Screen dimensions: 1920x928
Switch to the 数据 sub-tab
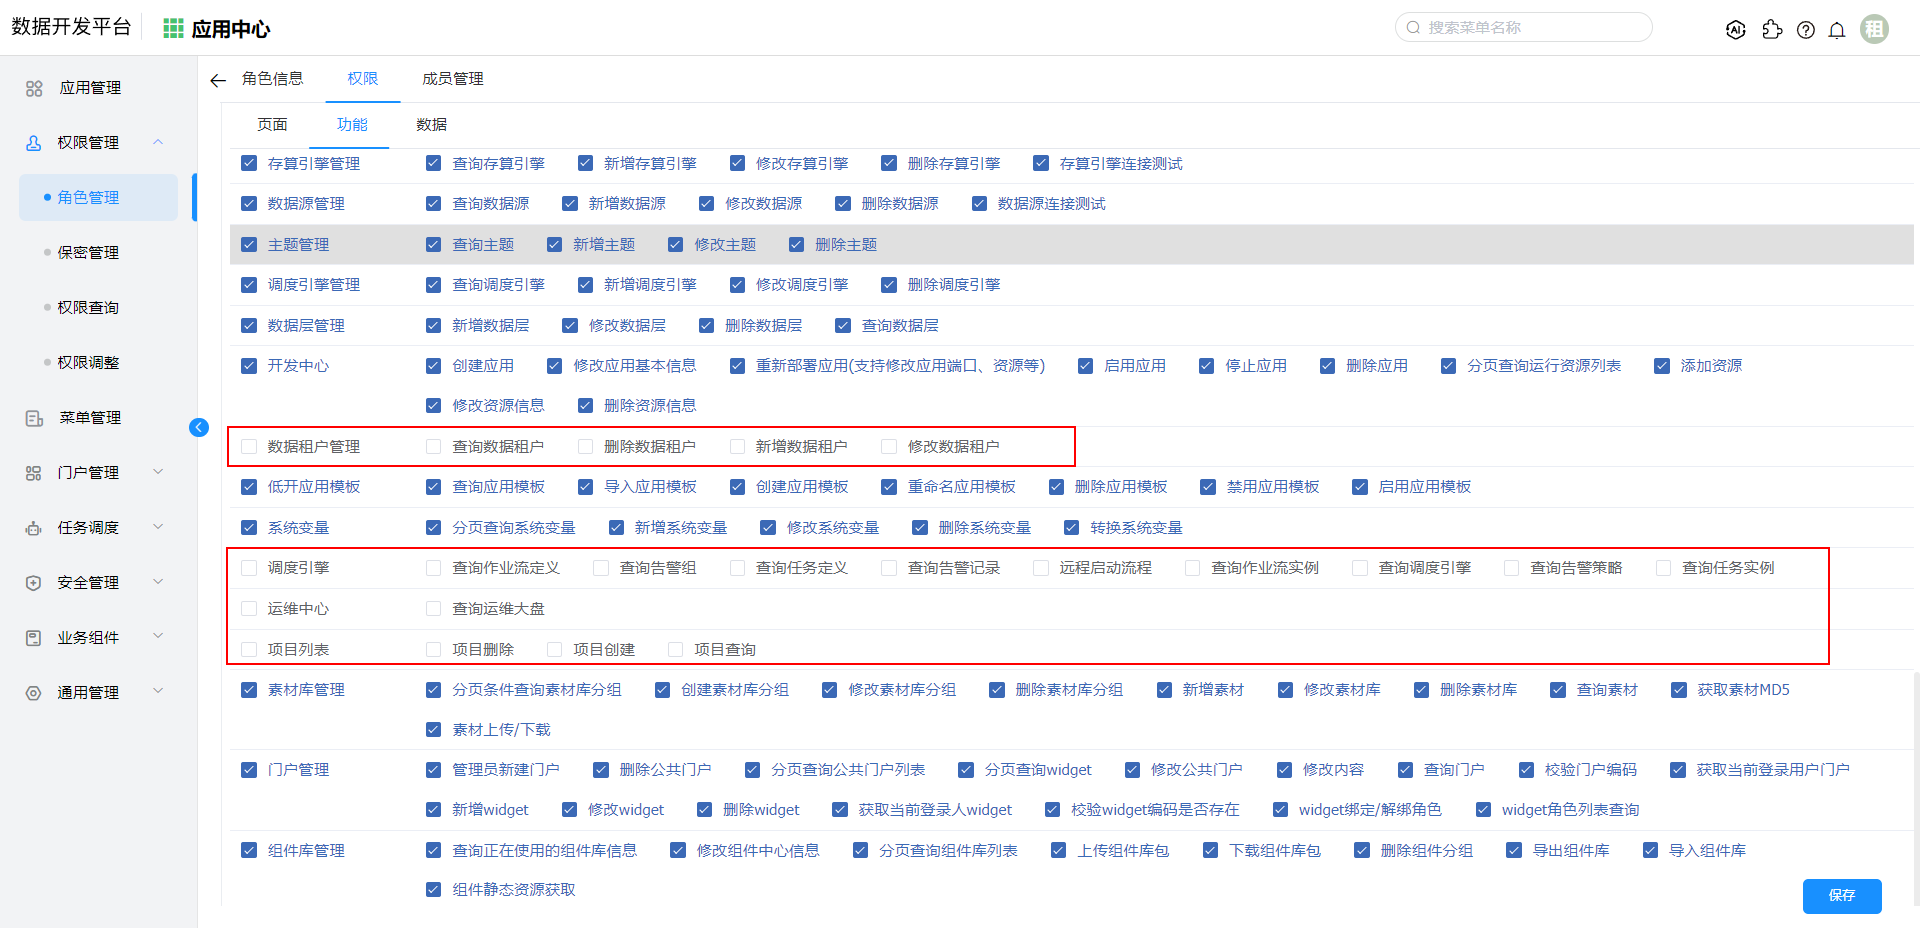click(431, 125)
